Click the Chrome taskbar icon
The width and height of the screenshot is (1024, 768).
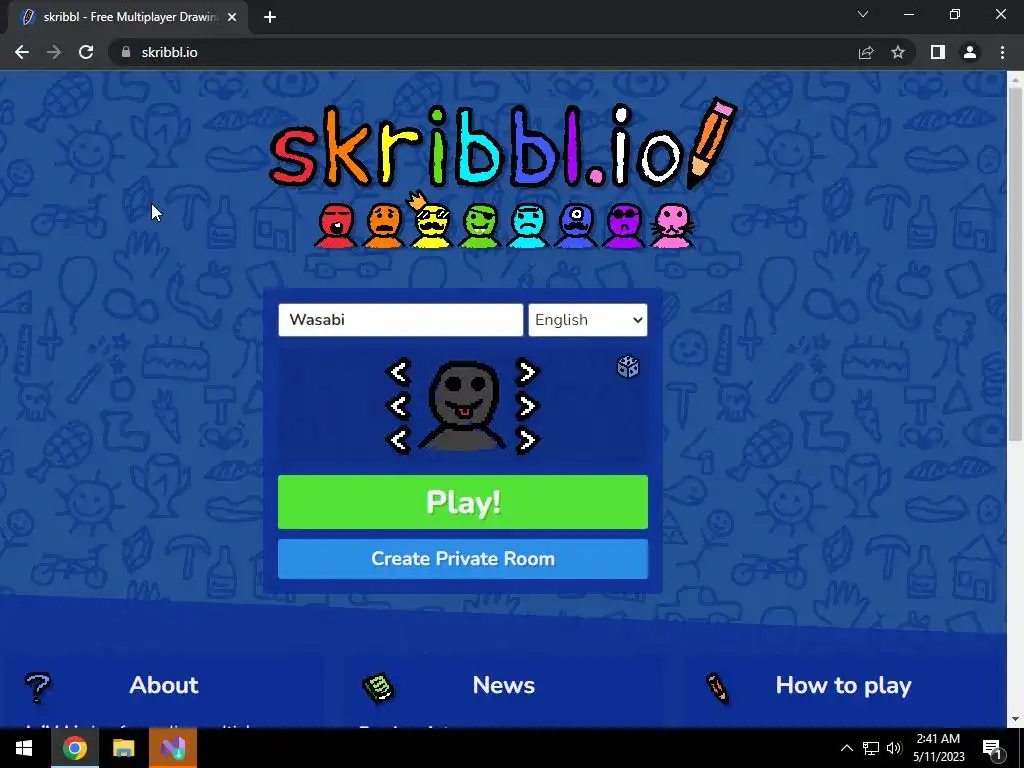[x=74, y=748]
